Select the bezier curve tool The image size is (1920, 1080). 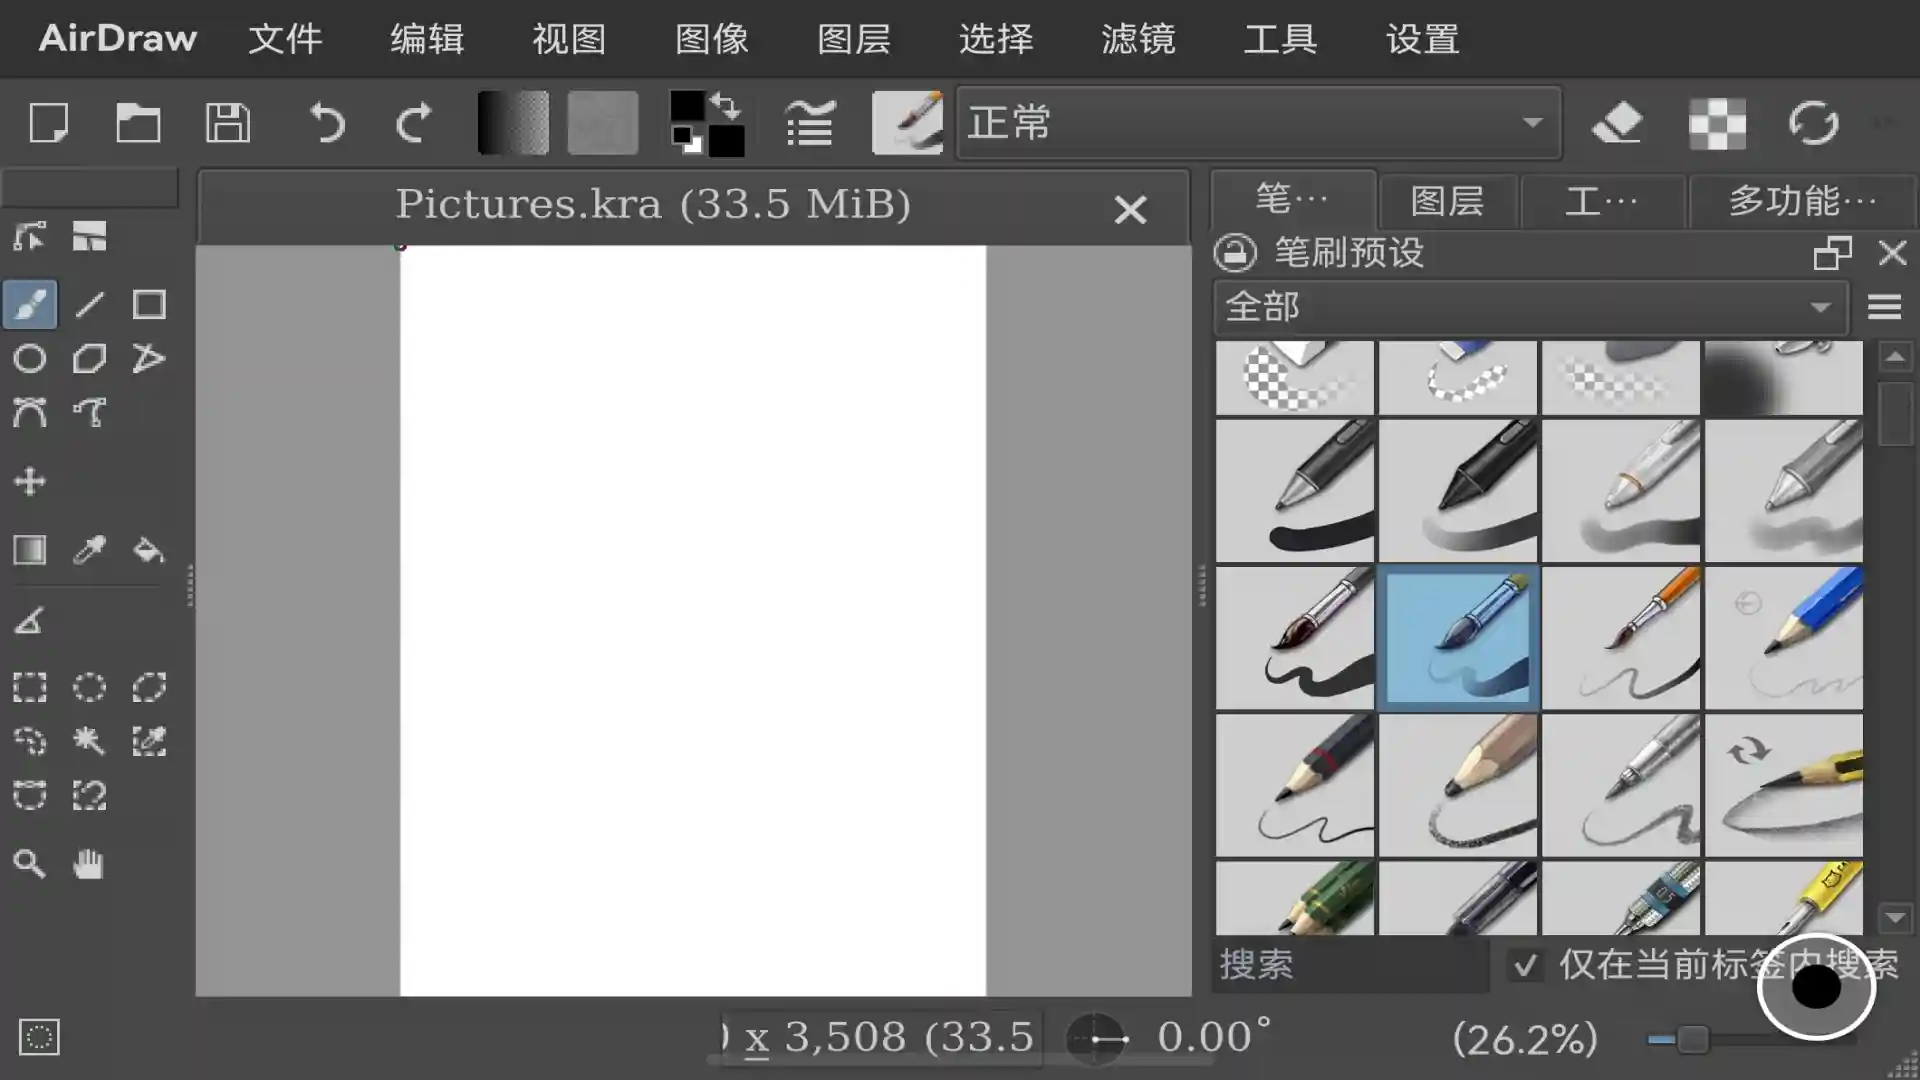[x=30, y=412]
